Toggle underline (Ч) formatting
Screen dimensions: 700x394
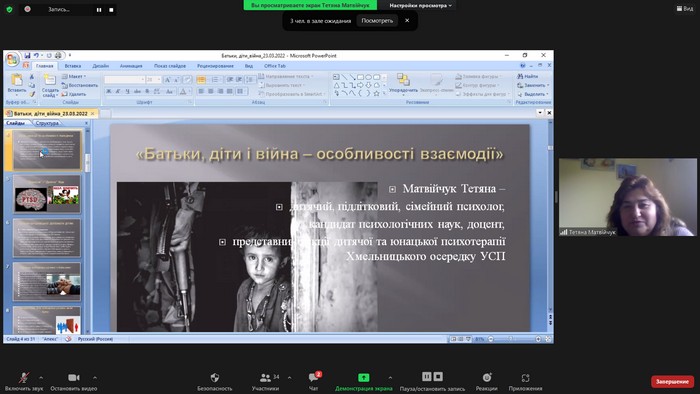127,91
